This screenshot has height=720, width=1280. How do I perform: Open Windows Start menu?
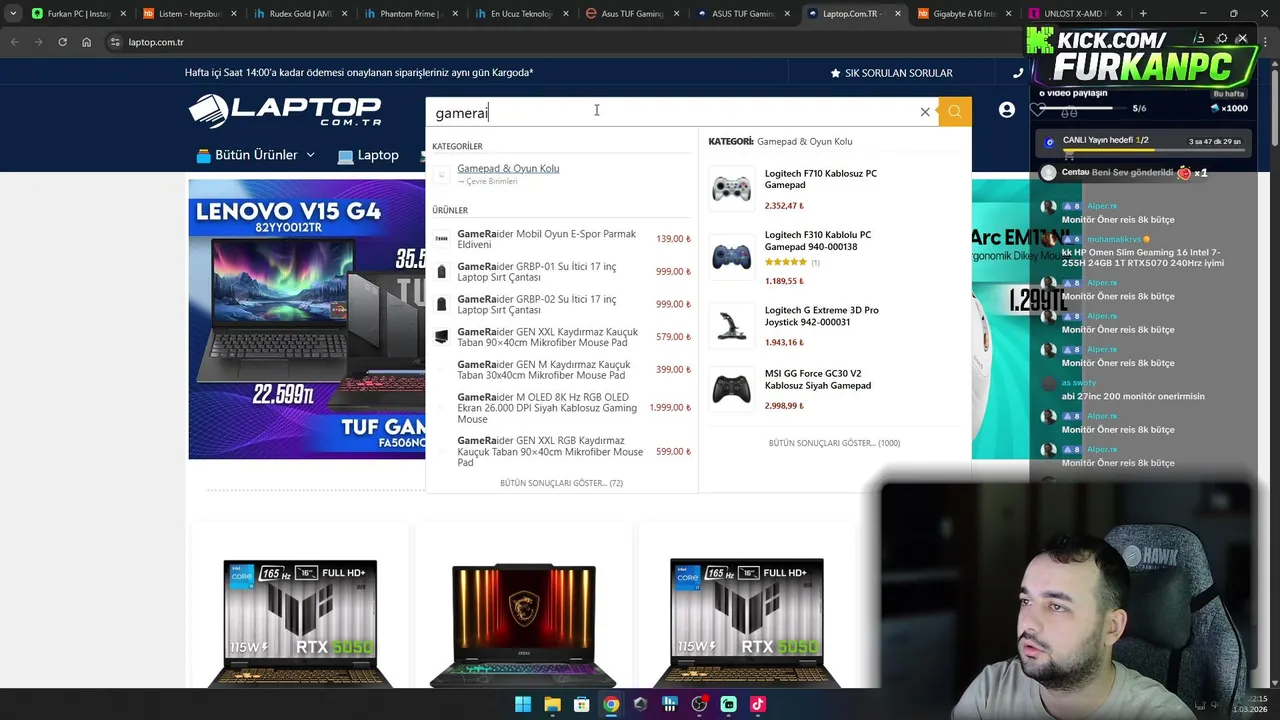click(x=523, y=704)
